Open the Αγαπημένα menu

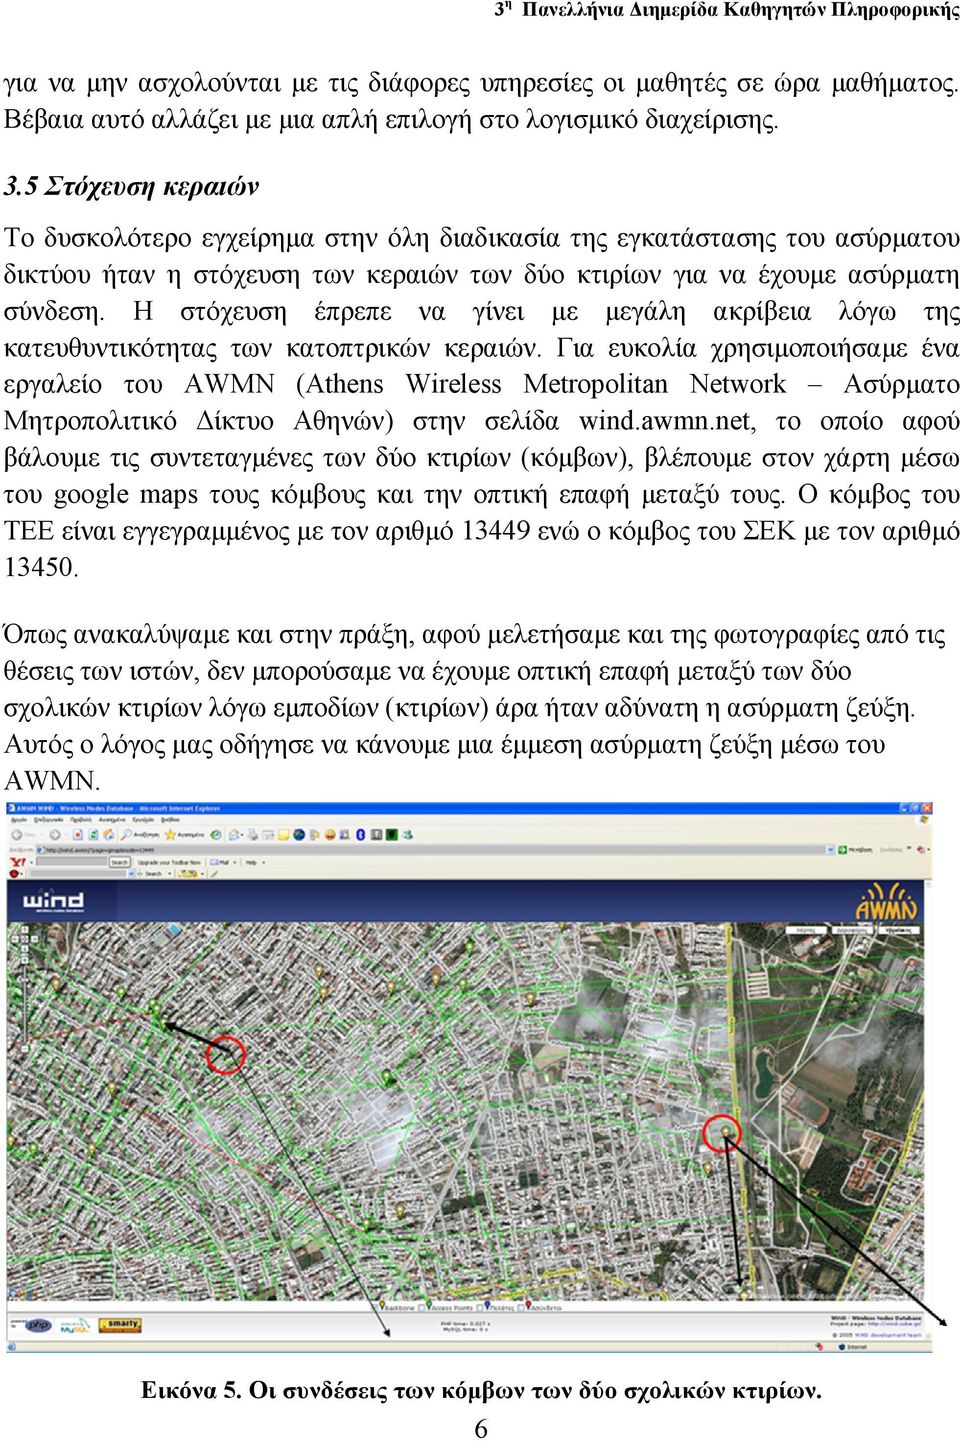[112, 819]
